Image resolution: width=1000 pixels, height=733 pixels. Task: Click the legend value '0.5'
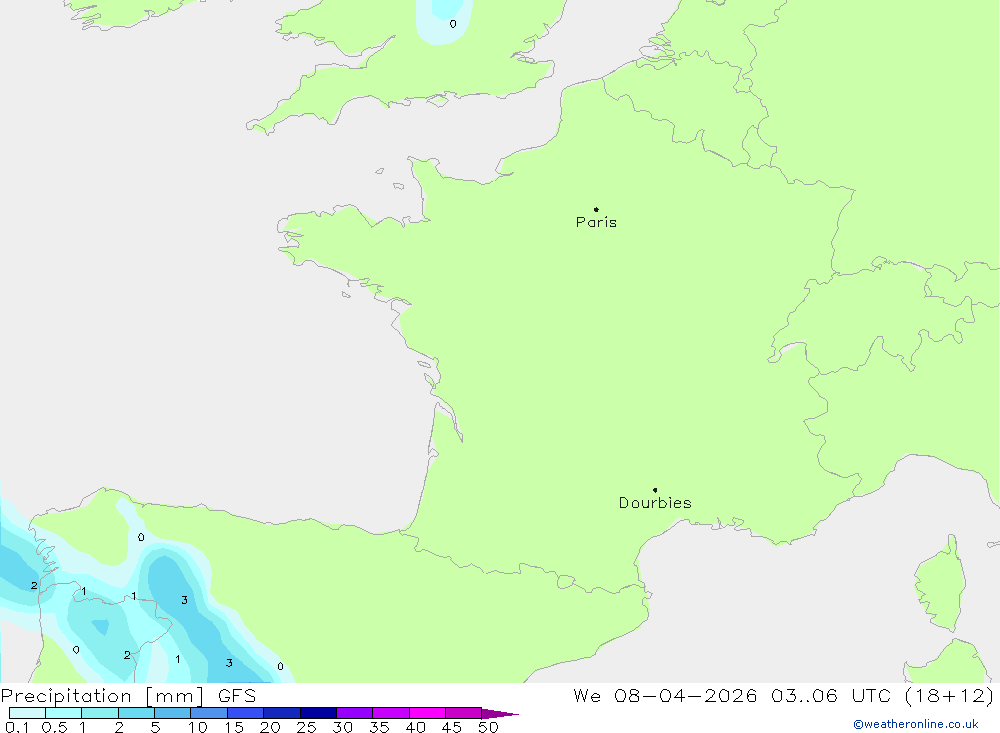(x=54, y=727)
